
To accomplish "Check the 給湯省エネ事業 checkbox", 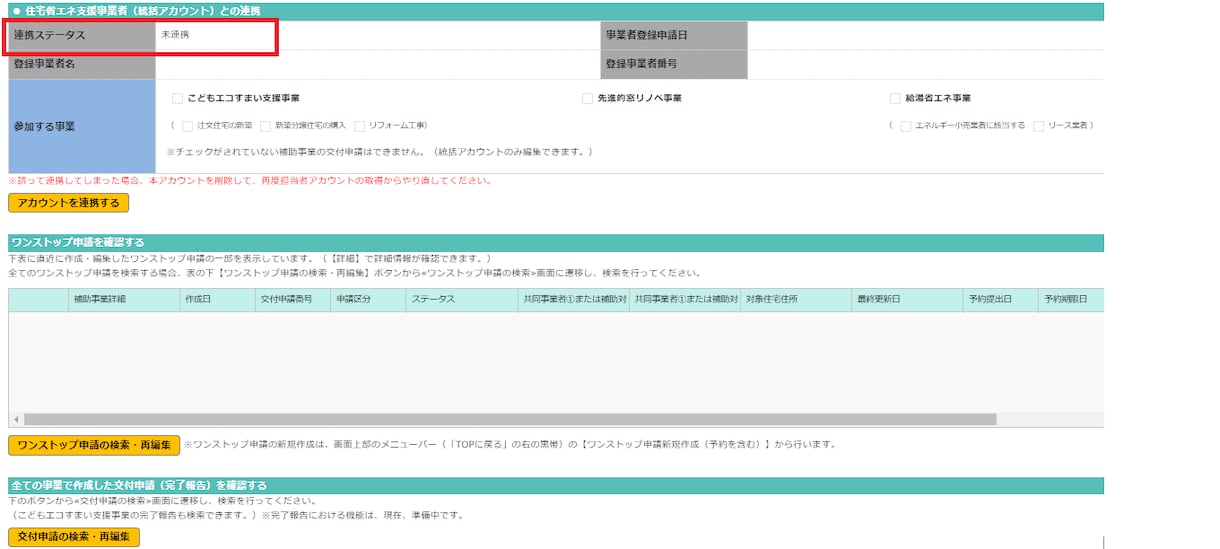I will pos(895,99).
